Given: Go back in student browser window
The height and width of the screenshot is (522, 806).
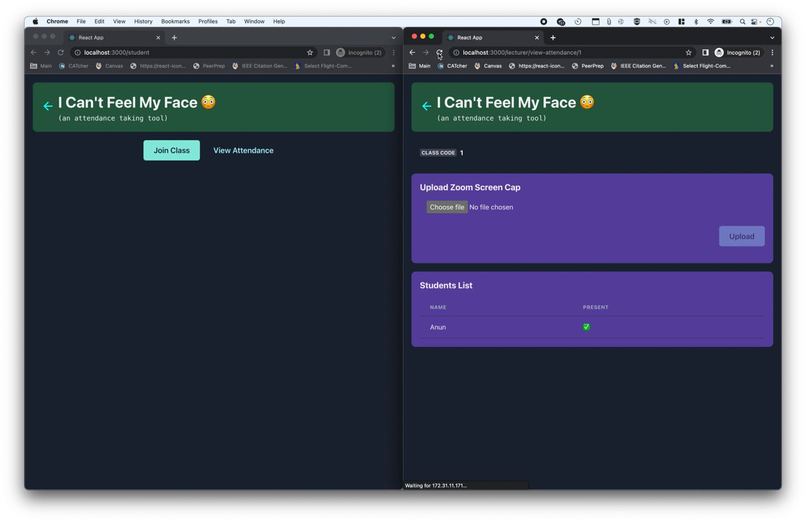Looking at the screenshot, I should click(x=33, y=52).
